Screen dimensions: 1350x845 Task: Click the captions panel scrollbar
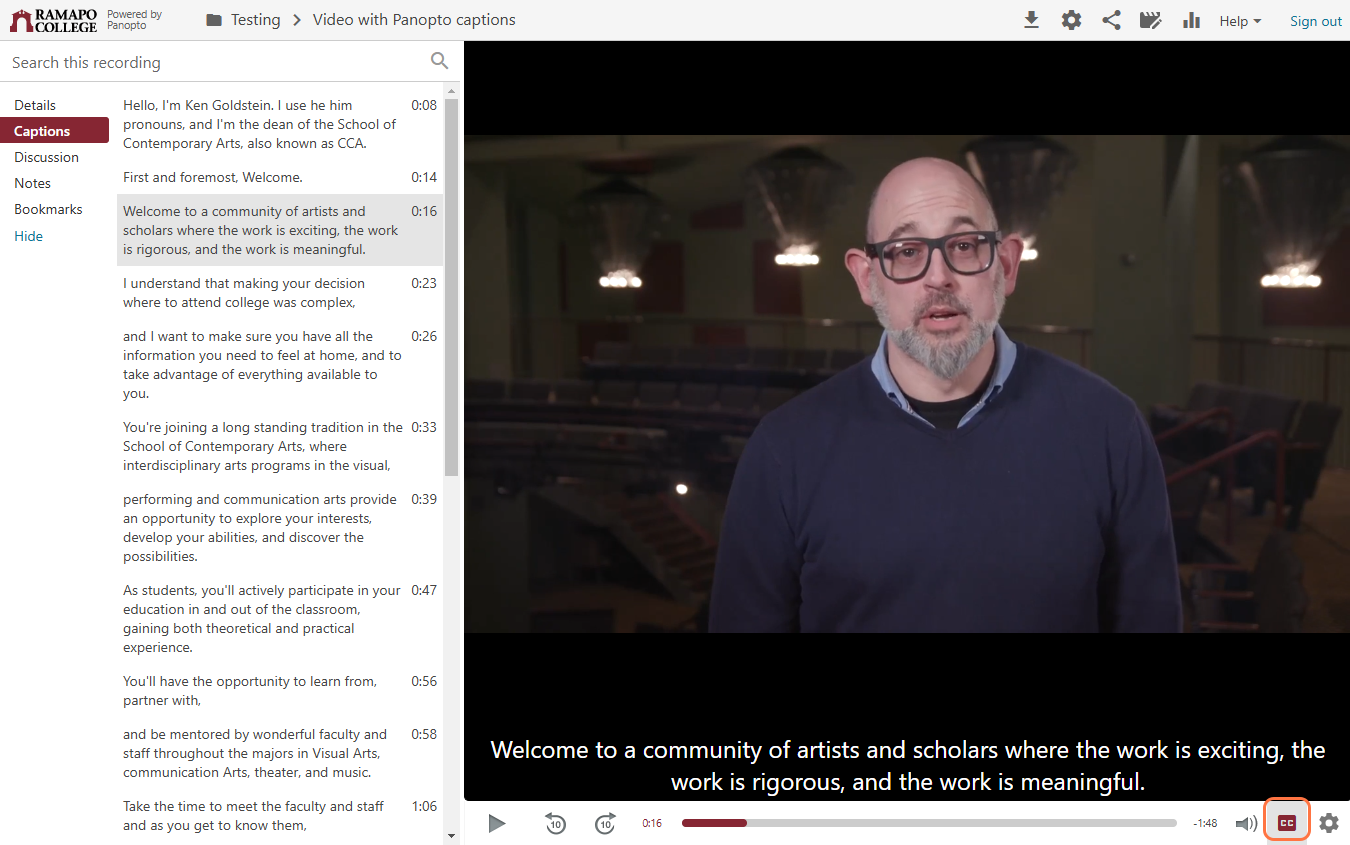451,287
